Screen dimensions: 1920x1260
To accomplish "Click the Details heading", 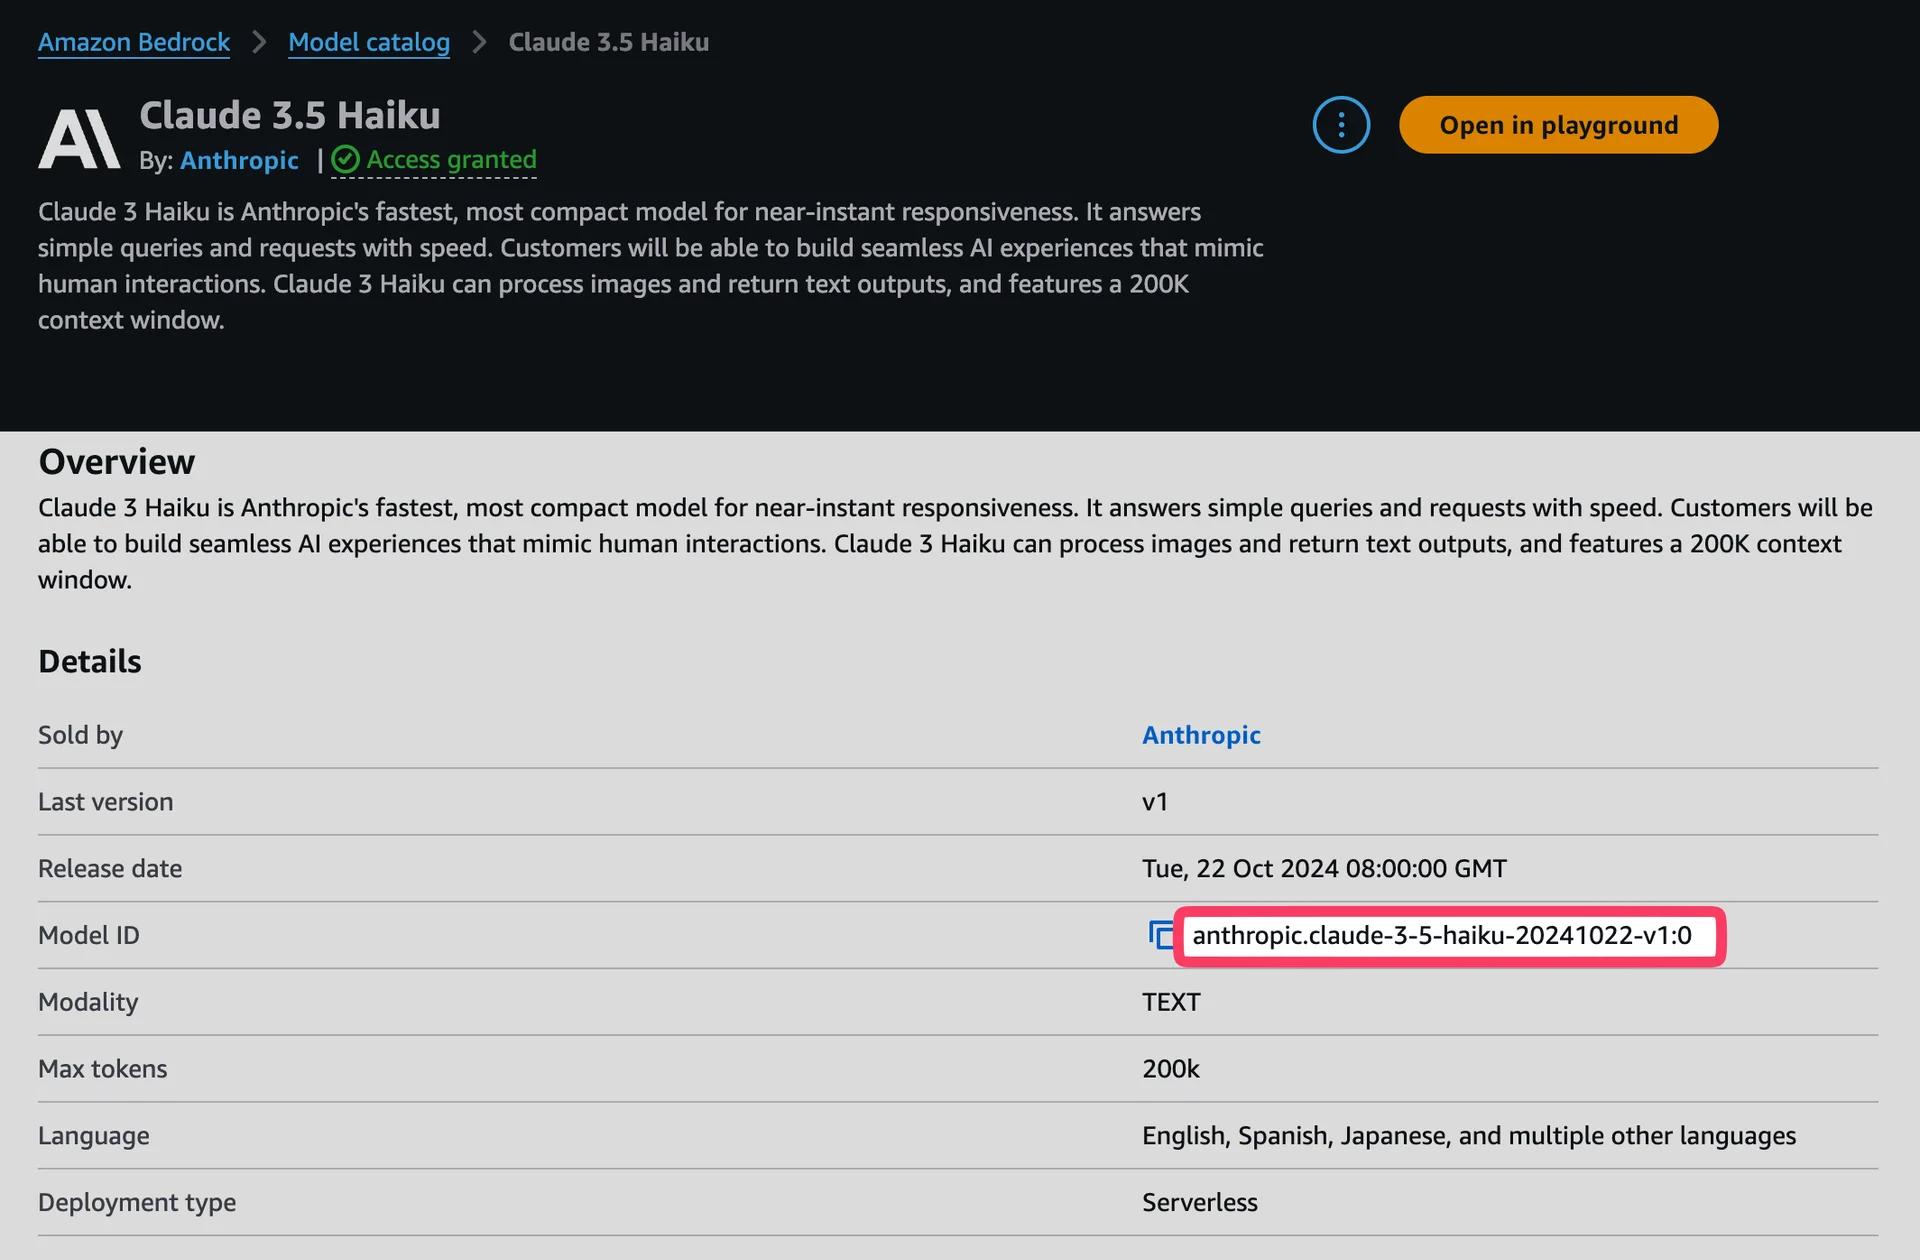I will [90, 662].
